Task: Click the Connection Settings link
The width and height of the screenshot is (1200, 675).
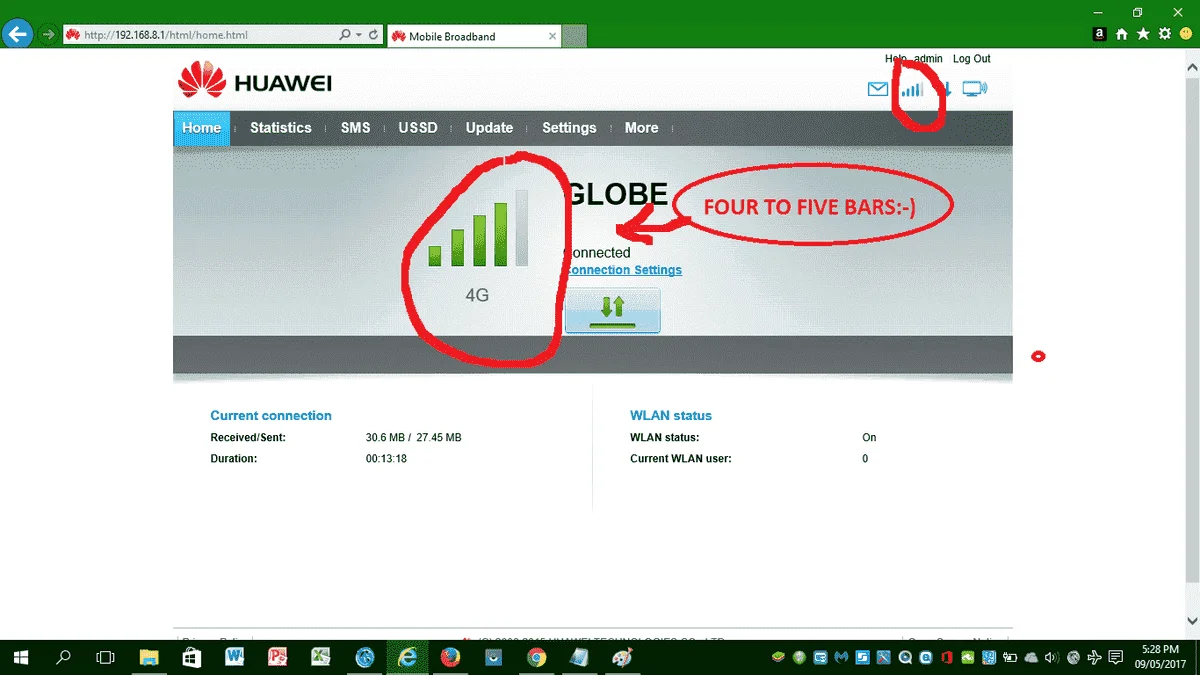Action: (x=622, y=270)
